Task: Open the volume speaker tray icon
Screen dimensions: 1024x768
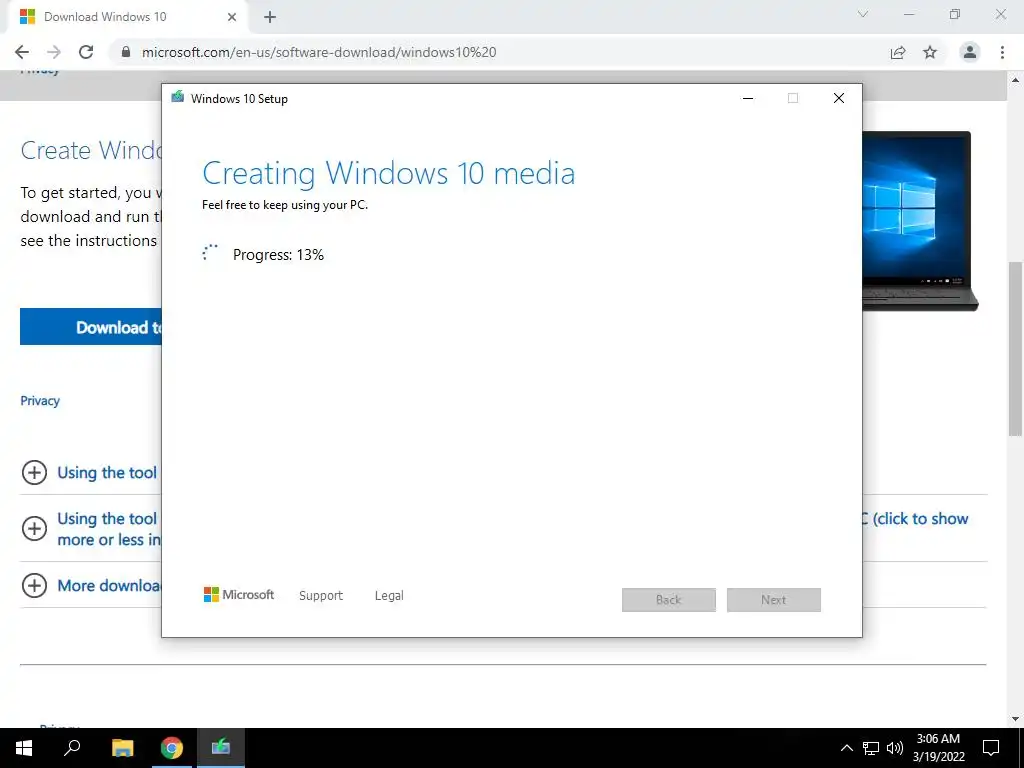Action: (895, 748)
